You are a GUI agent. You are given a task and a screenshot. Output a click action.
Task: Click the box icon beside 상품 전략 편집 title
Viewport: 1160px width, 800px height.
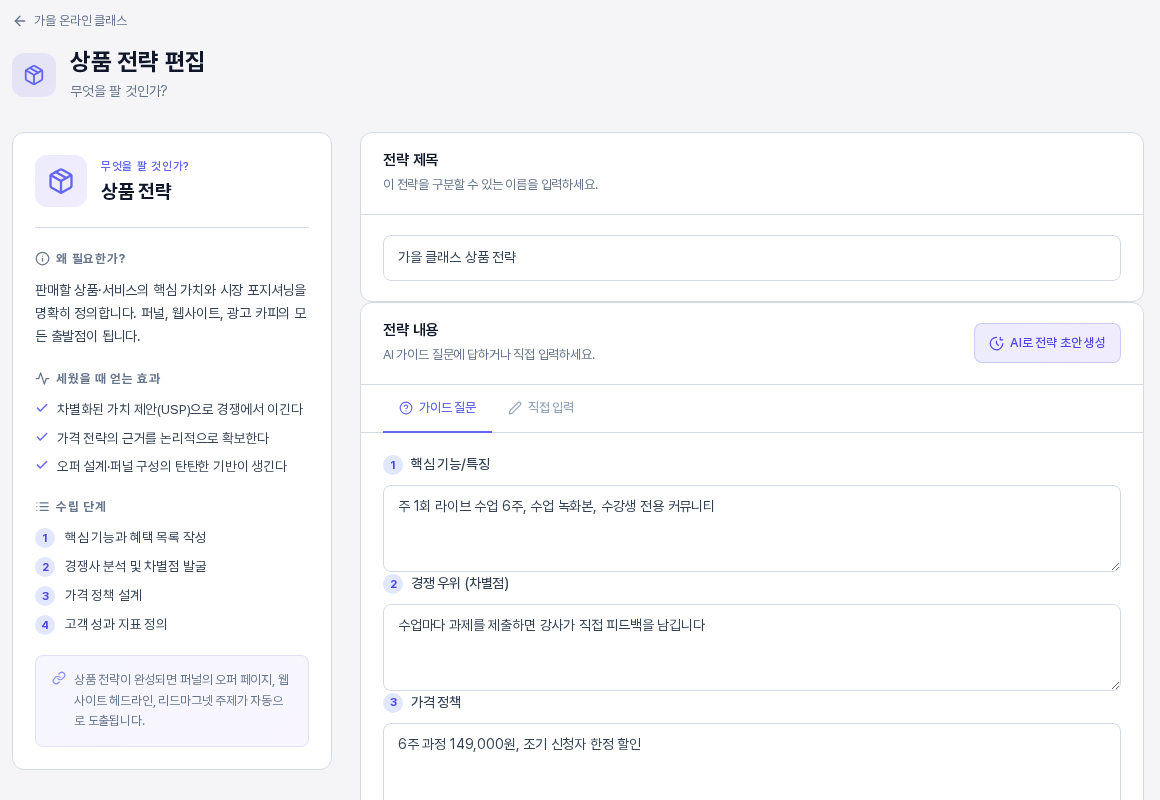(34, 75)
